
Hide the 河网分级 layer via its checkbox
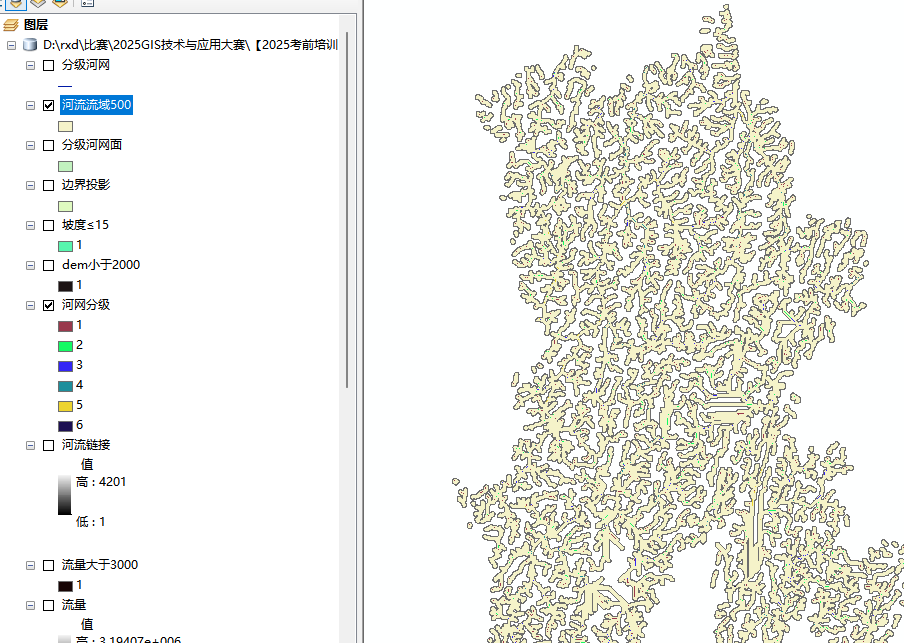48,305
